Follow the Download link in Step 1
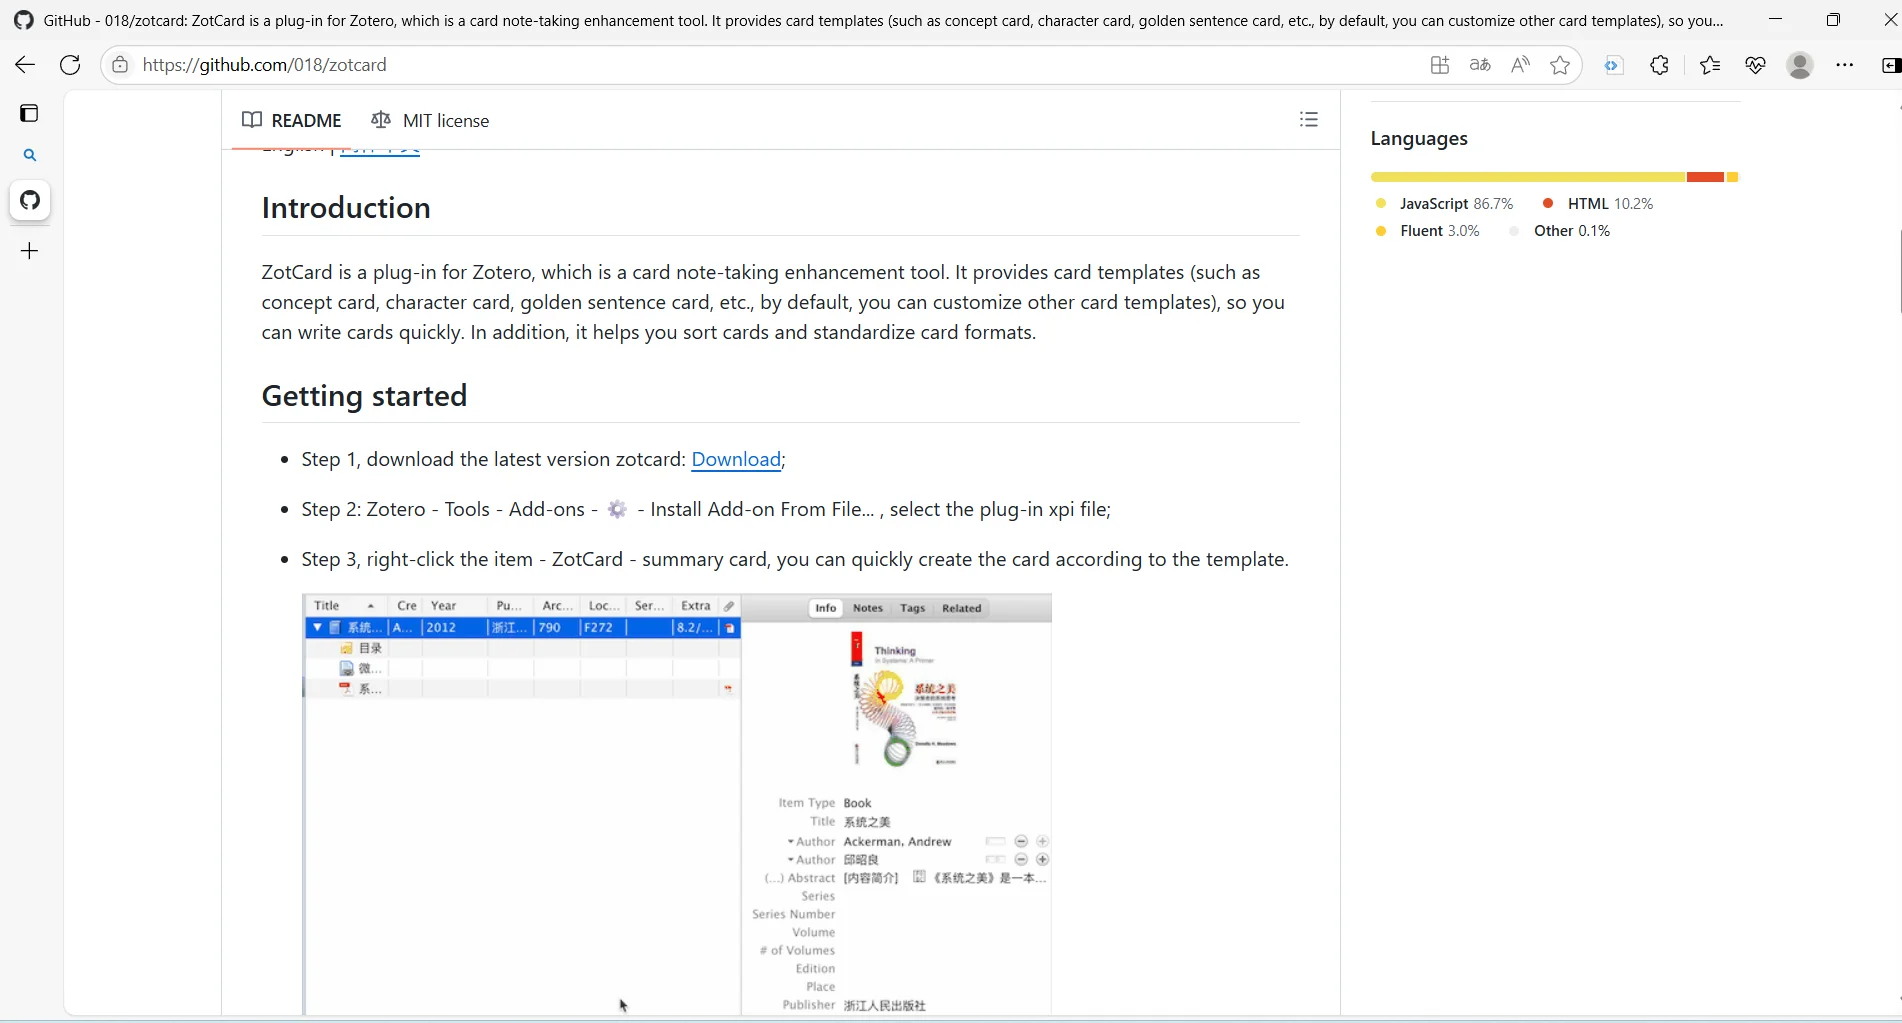This screenshot has height=1023, width=1902. click(x=736, y=459)
